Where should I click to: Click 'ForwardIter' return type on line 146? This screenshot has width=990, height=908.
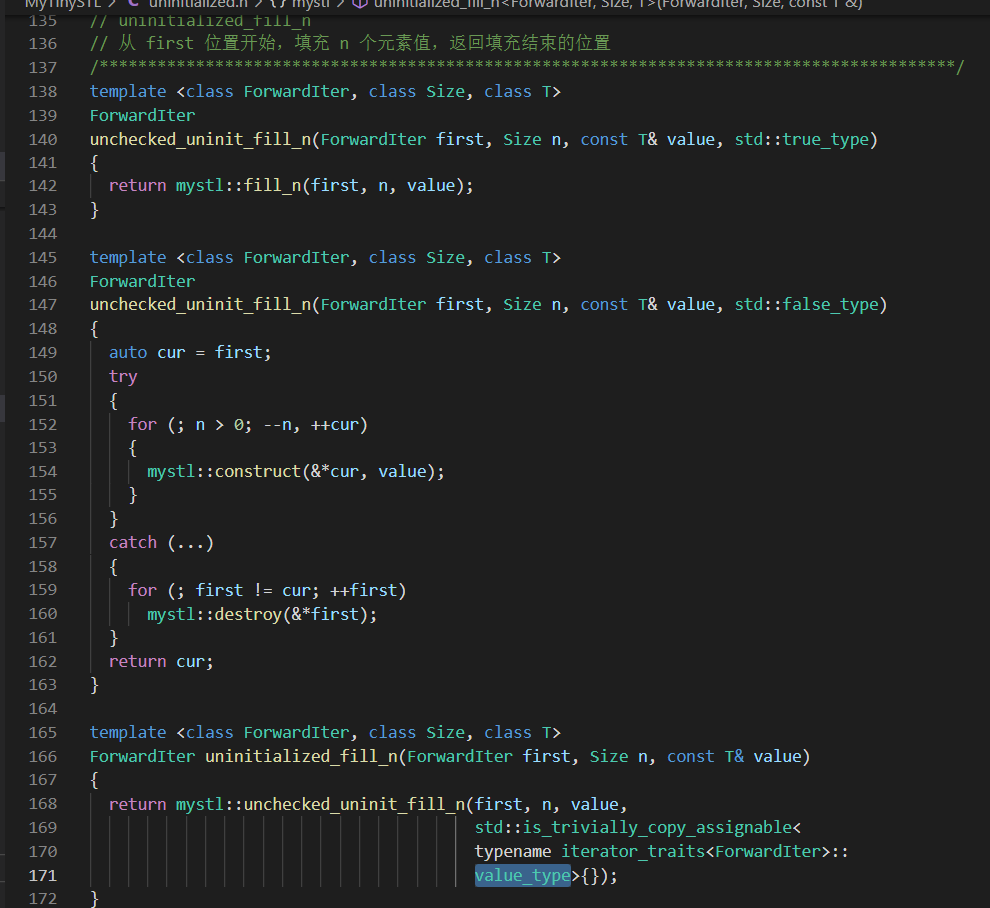tap(143, 282)
